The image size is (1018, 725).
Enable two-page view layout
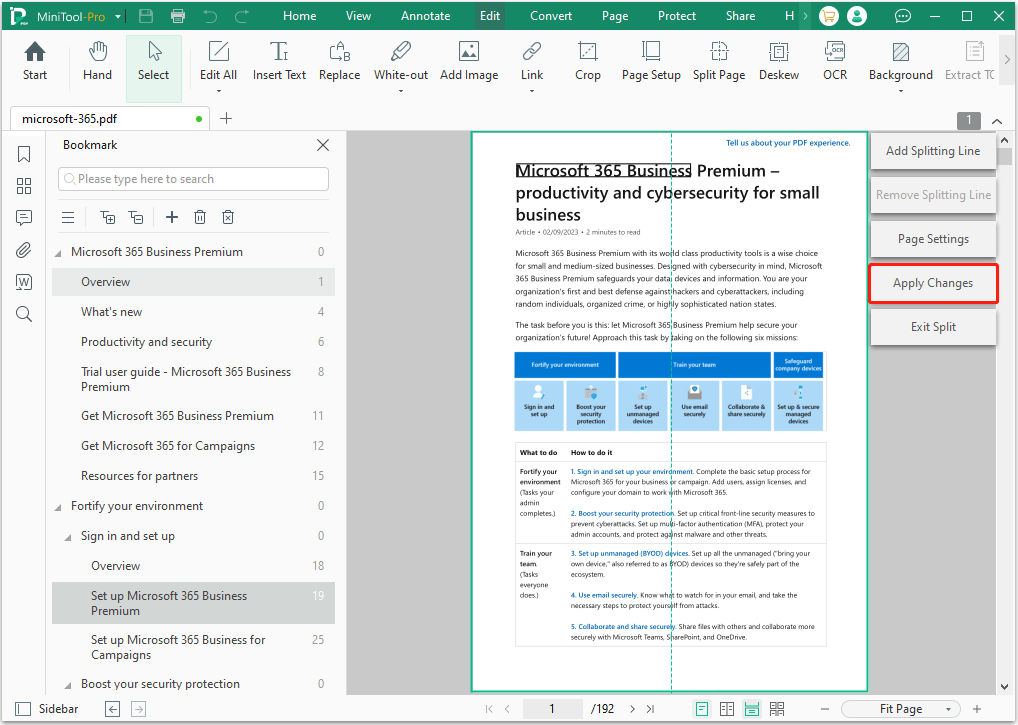tap(727, 708)
